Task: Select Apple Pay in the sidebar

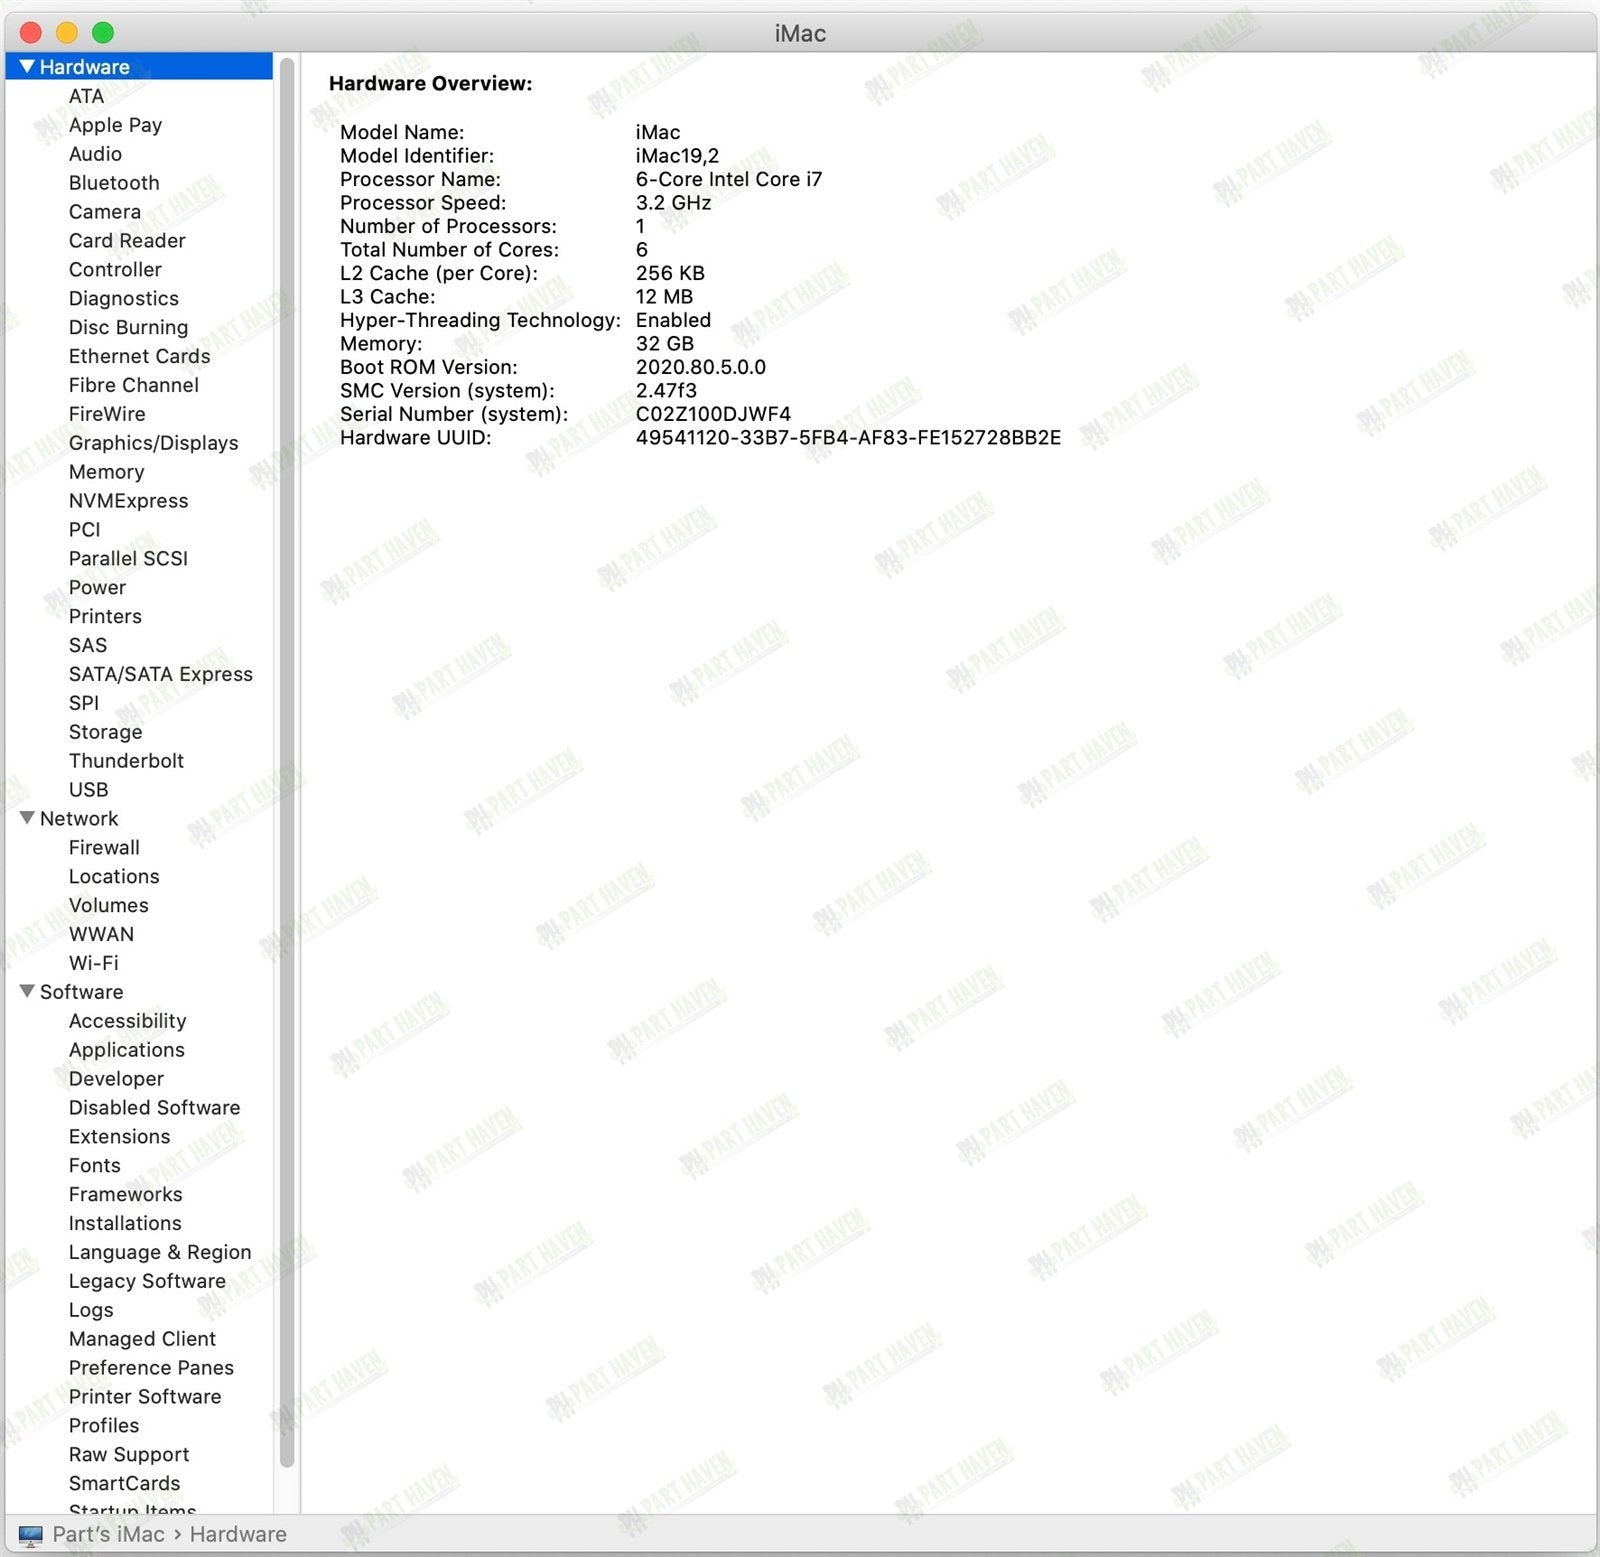Action: (x=115, y=125)
